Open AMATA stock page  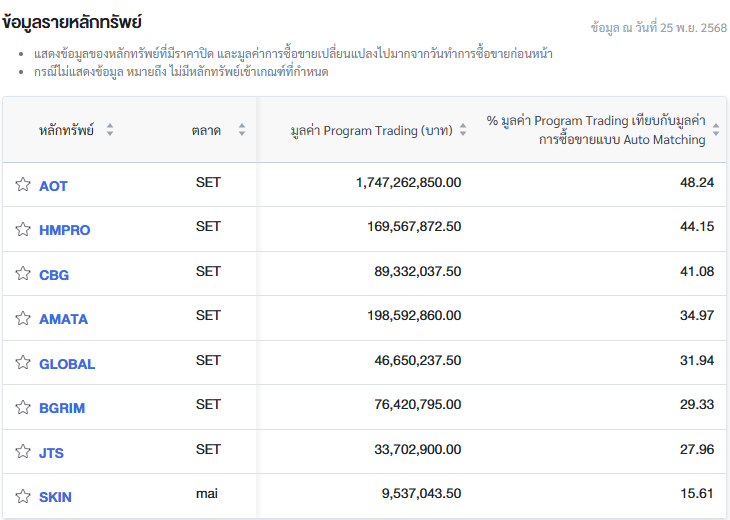pos(63,319)
